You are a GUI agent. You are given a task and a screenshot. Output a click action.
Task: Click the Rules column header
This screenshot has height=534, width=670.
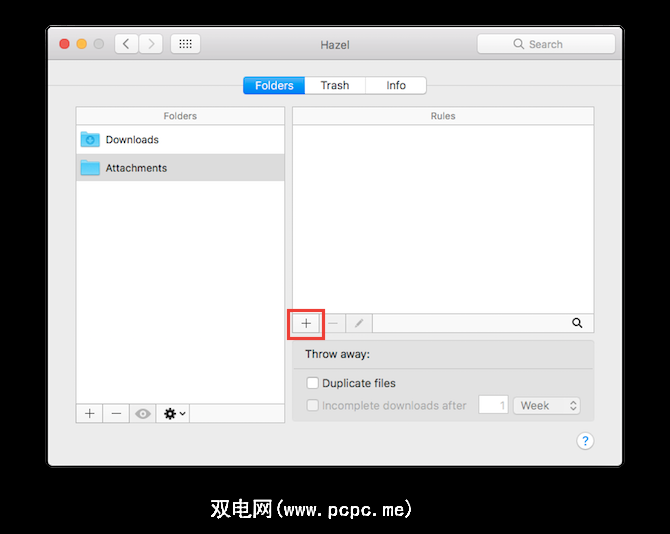[x=443, y=116]
